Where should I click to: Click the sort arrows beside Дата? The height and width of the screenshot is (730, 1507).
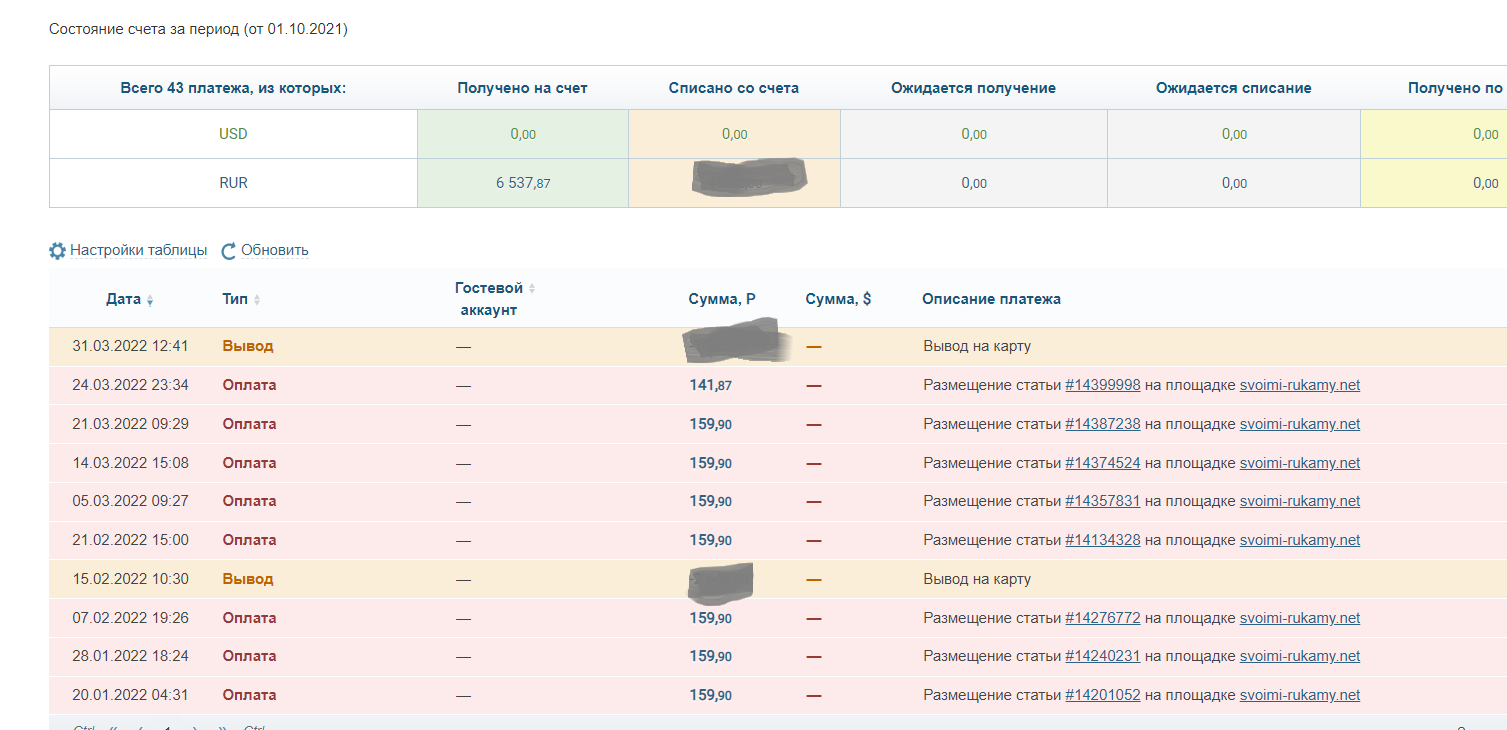pyautogui.click(x=150, y=300)
